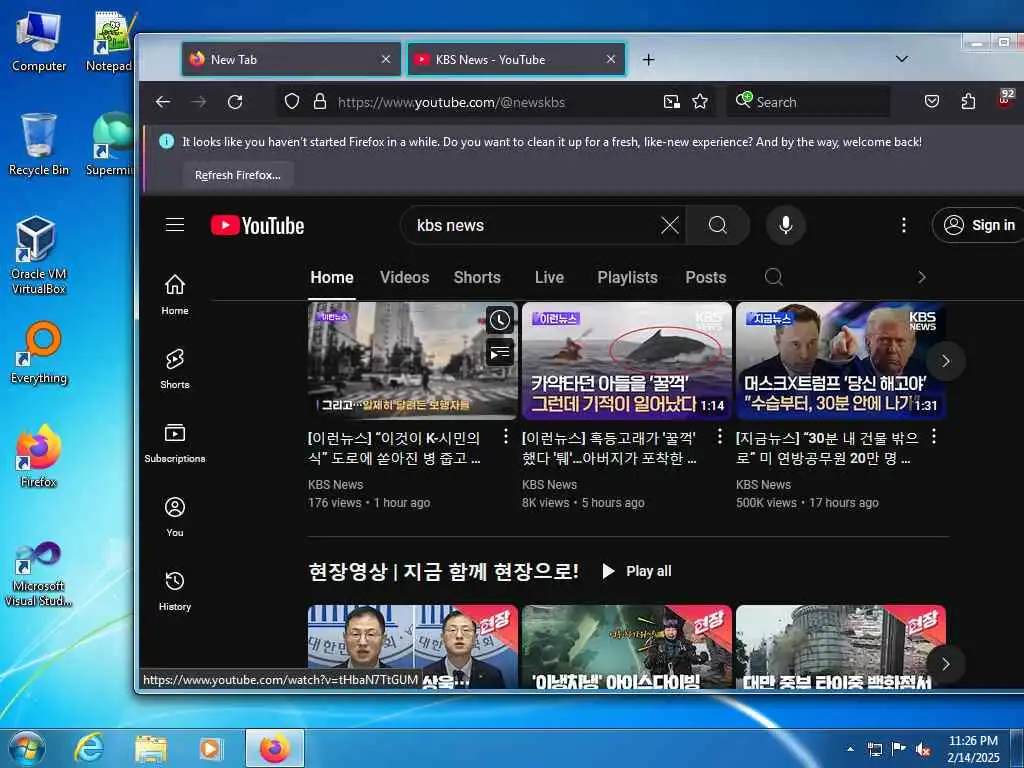Open the list all tabs dropdown
1024x768 pixels.
click(x=902, y=59)
